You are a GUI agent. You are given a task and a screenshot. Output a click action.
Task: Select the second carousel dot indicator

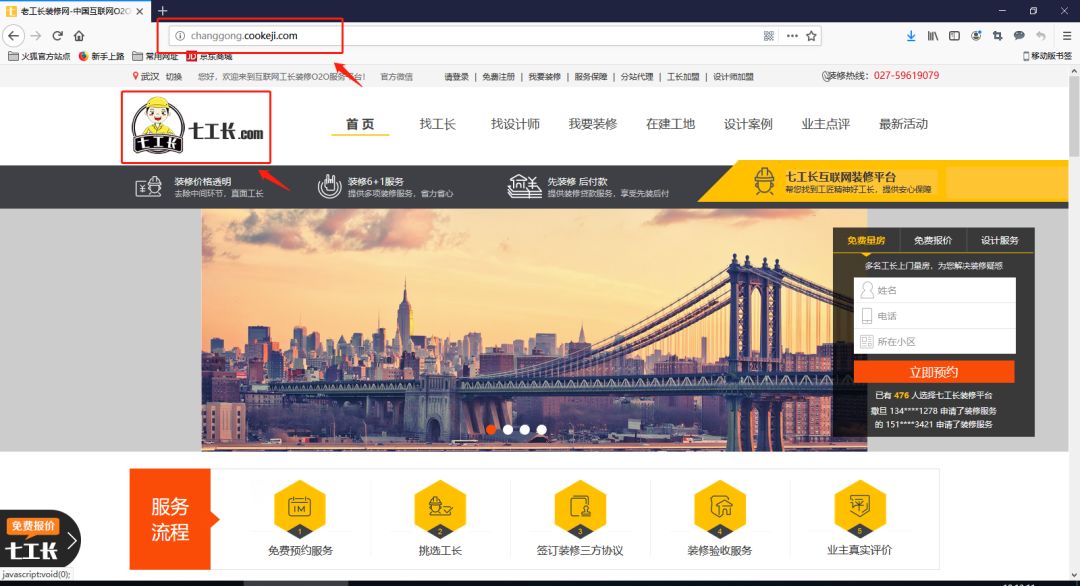508,429
